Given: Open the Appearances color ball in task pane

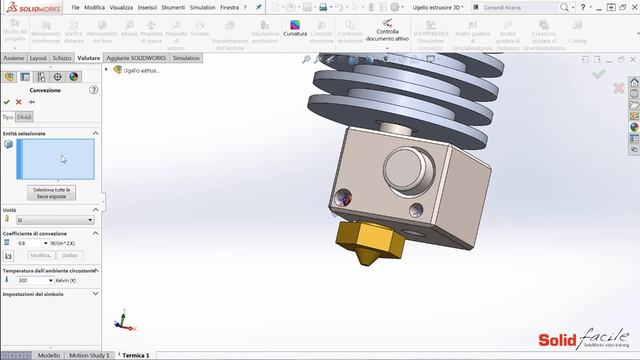Looking at the screenshot, I should click(634, 127).
